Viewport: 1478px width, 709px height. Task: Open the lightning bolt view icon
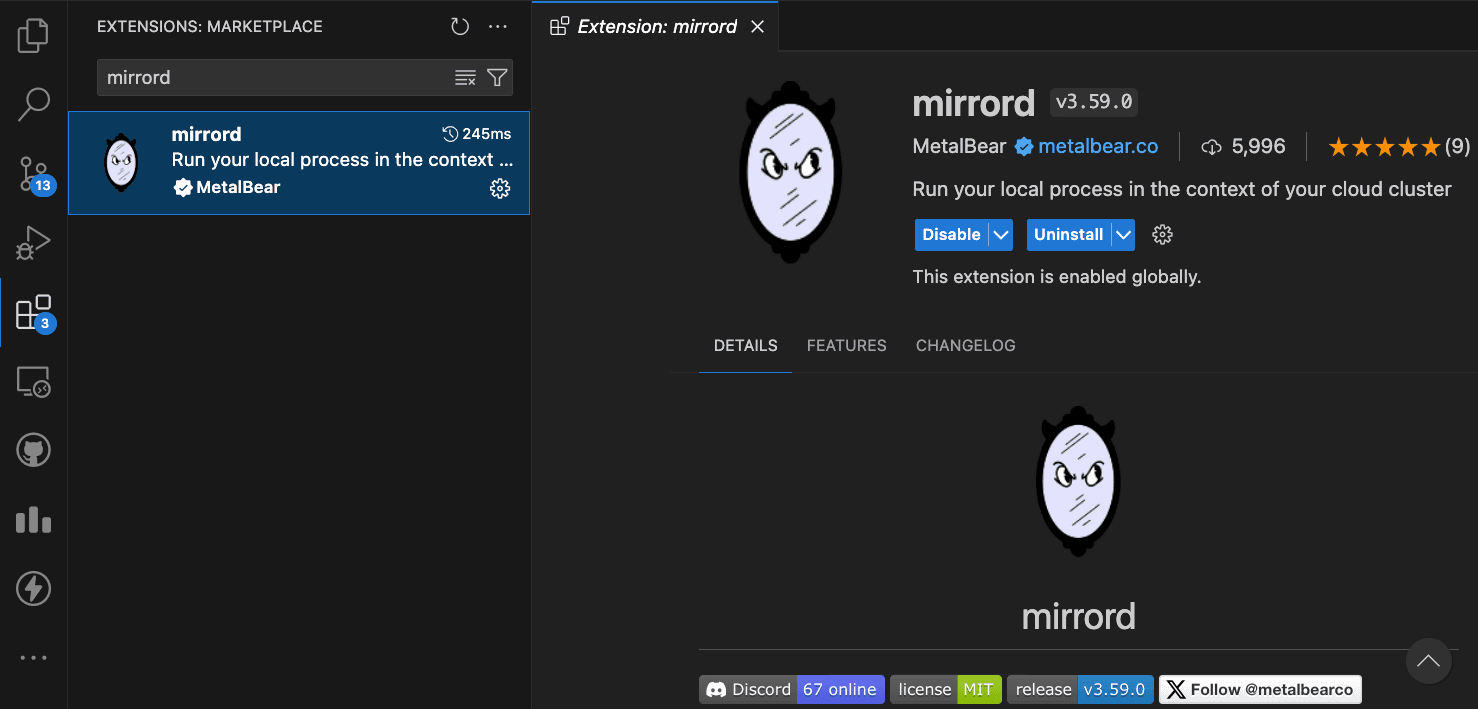point(33,589)
